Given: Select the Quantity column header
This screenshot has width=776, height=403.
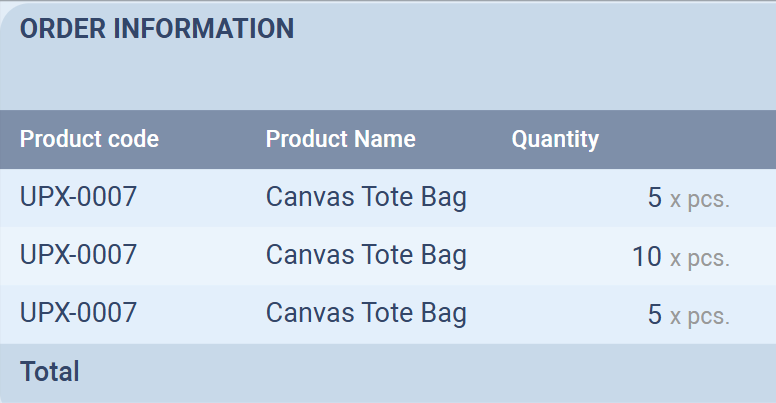Looking at the screenshot, I should pos(555,139).
